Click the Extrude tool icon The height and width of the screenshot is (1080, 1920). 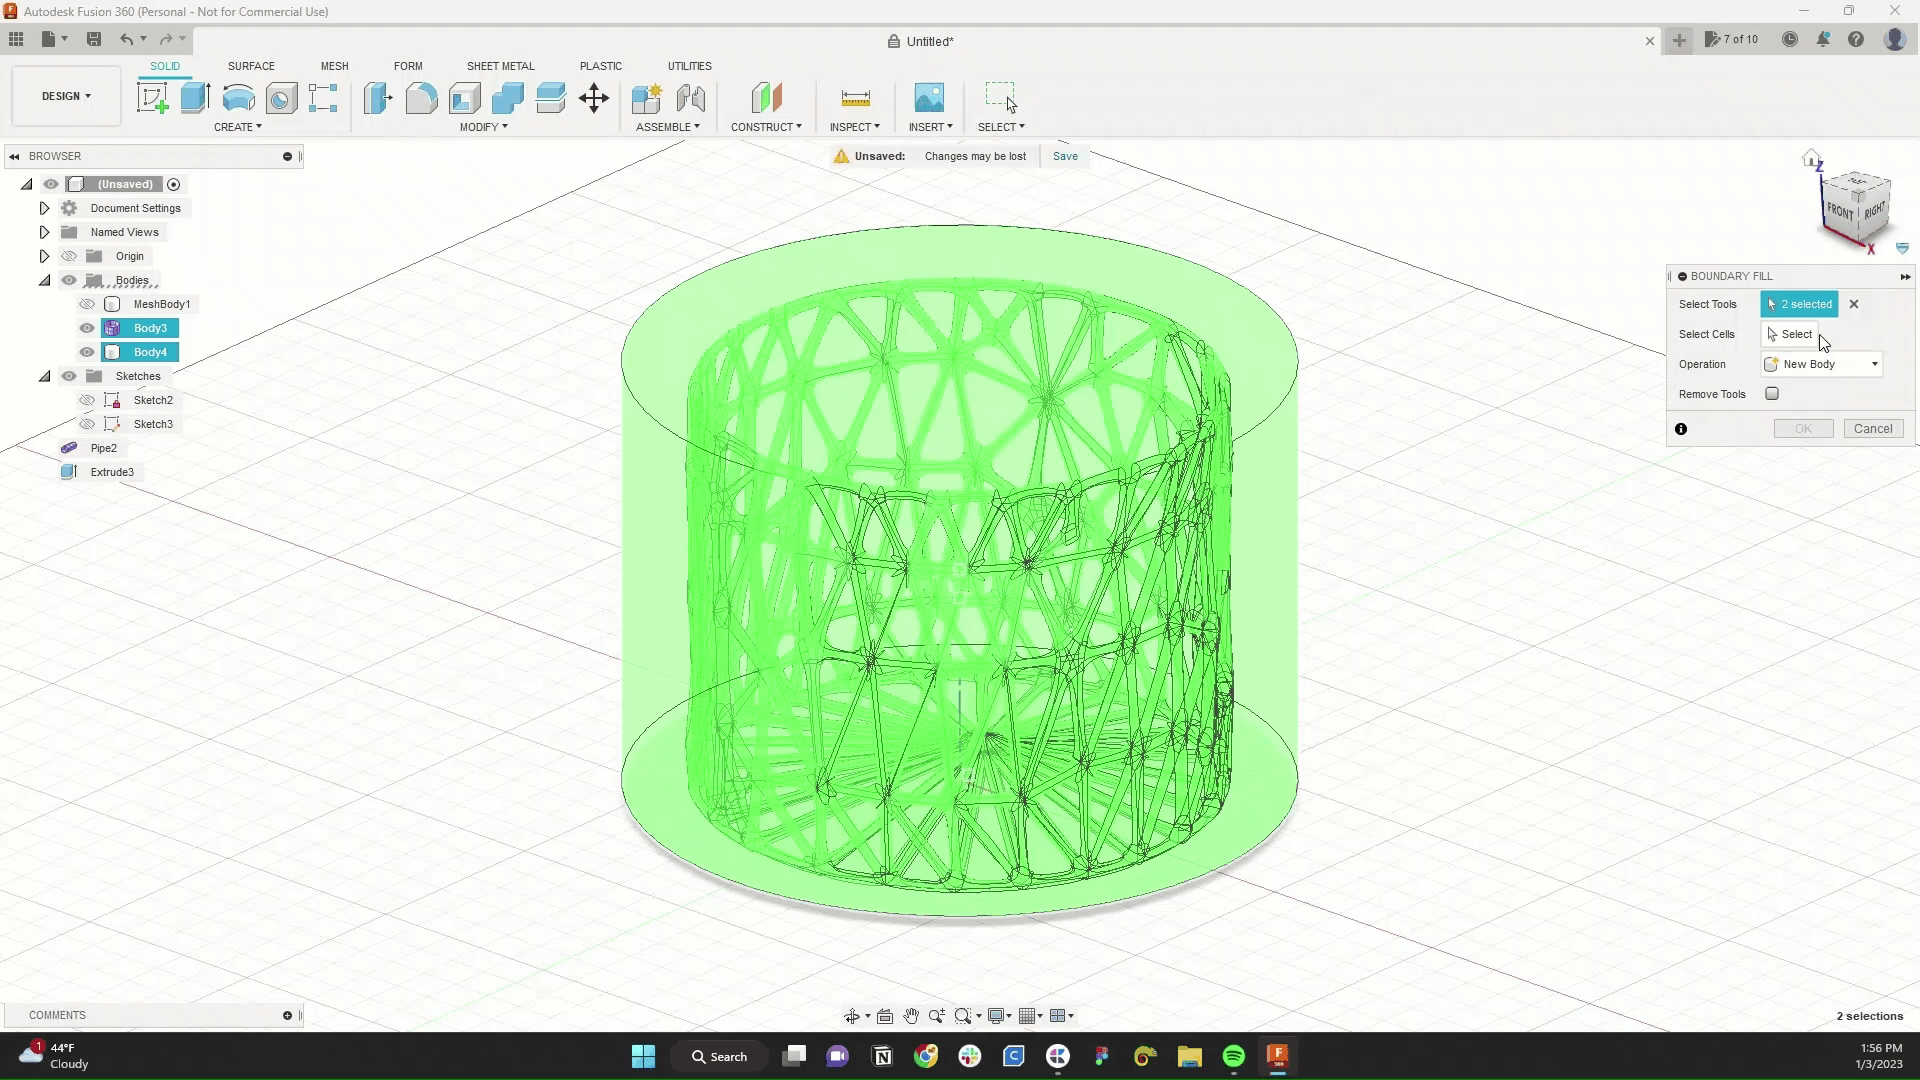[x=195, y=98]
